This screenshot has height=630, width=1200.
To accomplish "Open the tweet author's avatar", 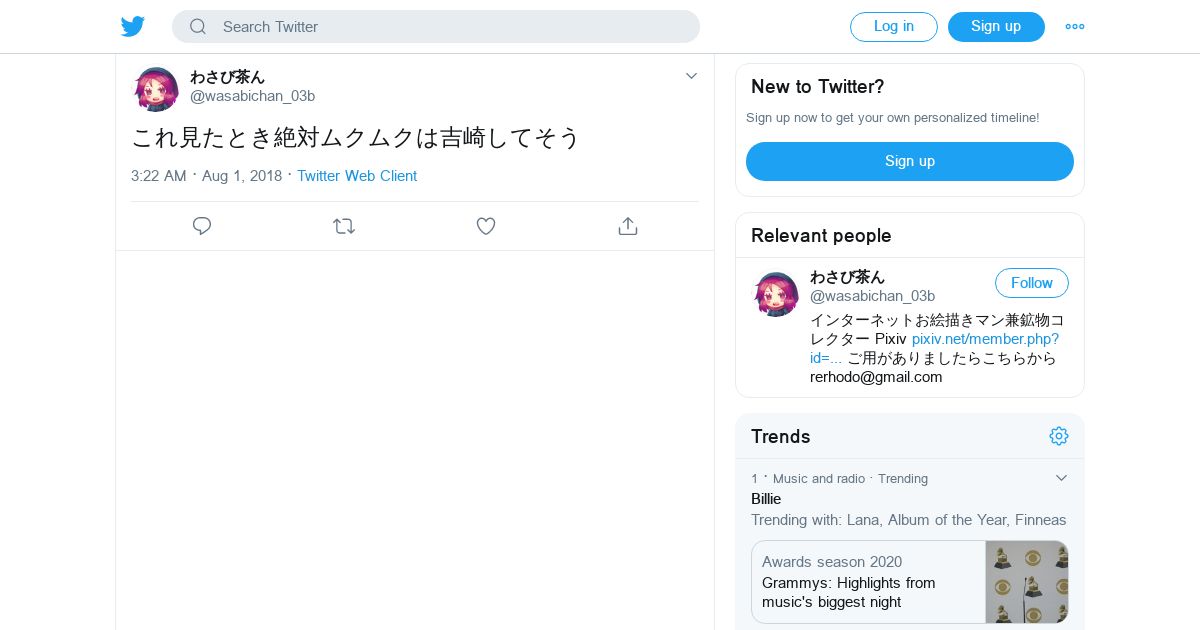I will click(156, 89).
